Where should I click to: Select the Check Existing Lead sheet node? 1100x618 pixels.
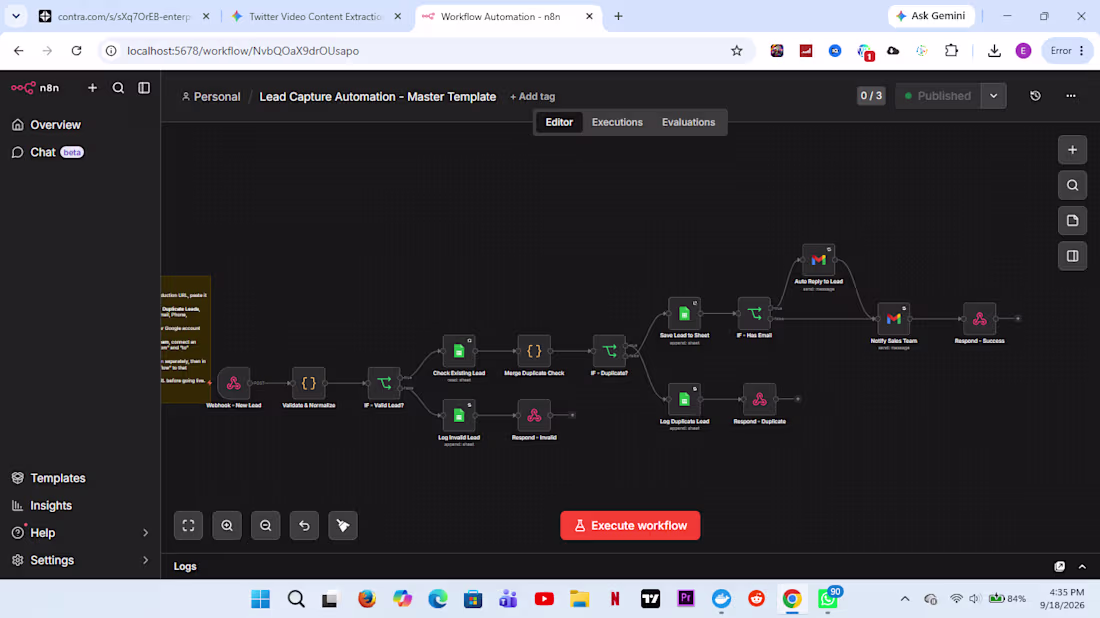[459, 351]
